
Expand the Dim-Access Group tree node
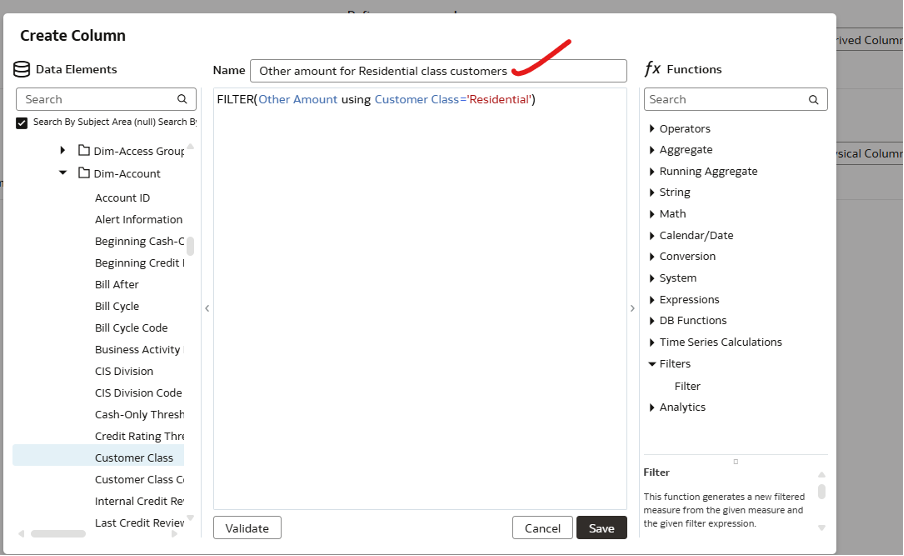[64, 151]
